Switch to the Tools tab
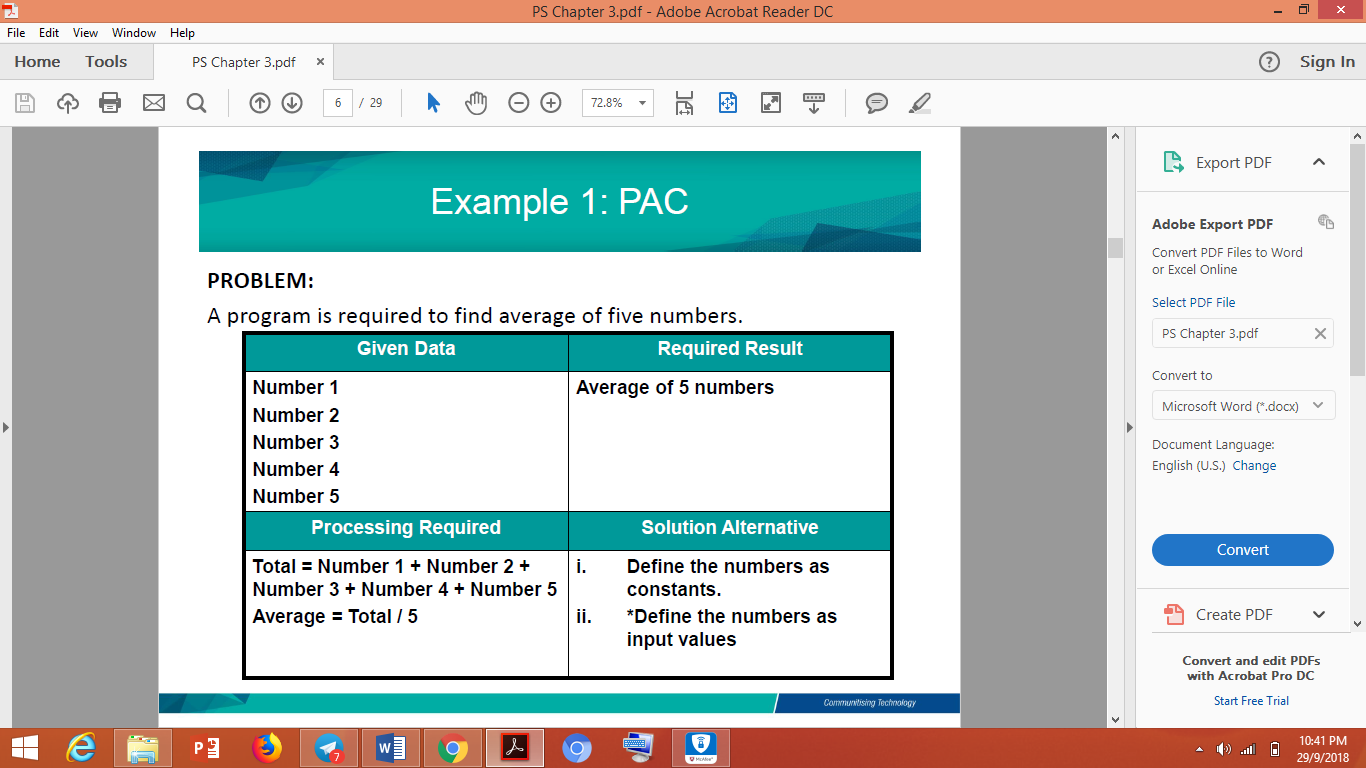This screenshot has width=1366, height=768. 106,61
